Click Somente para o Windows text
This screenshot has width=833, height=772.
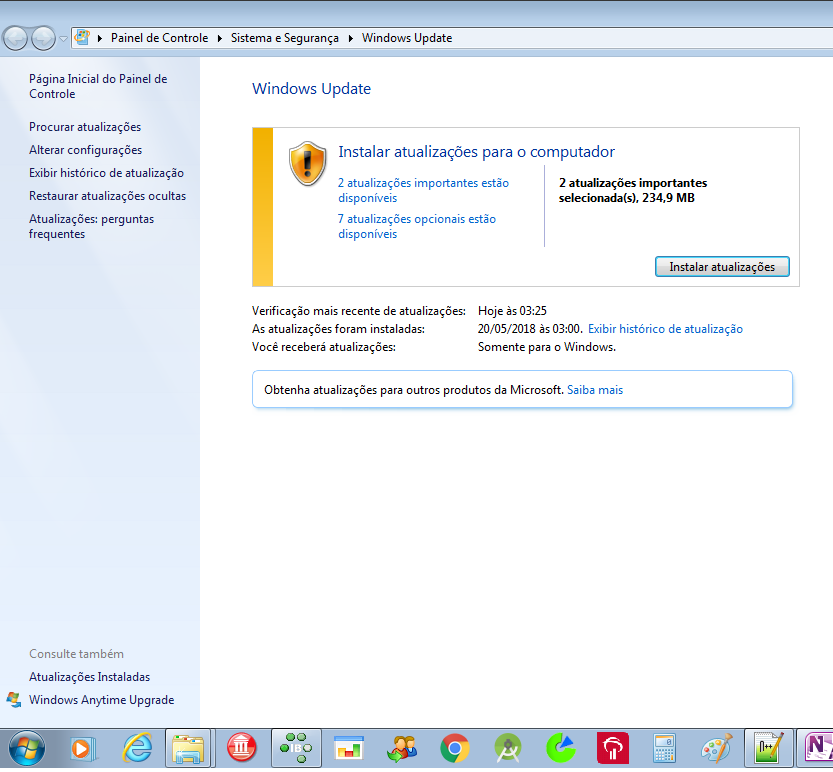tap(547, 347)
